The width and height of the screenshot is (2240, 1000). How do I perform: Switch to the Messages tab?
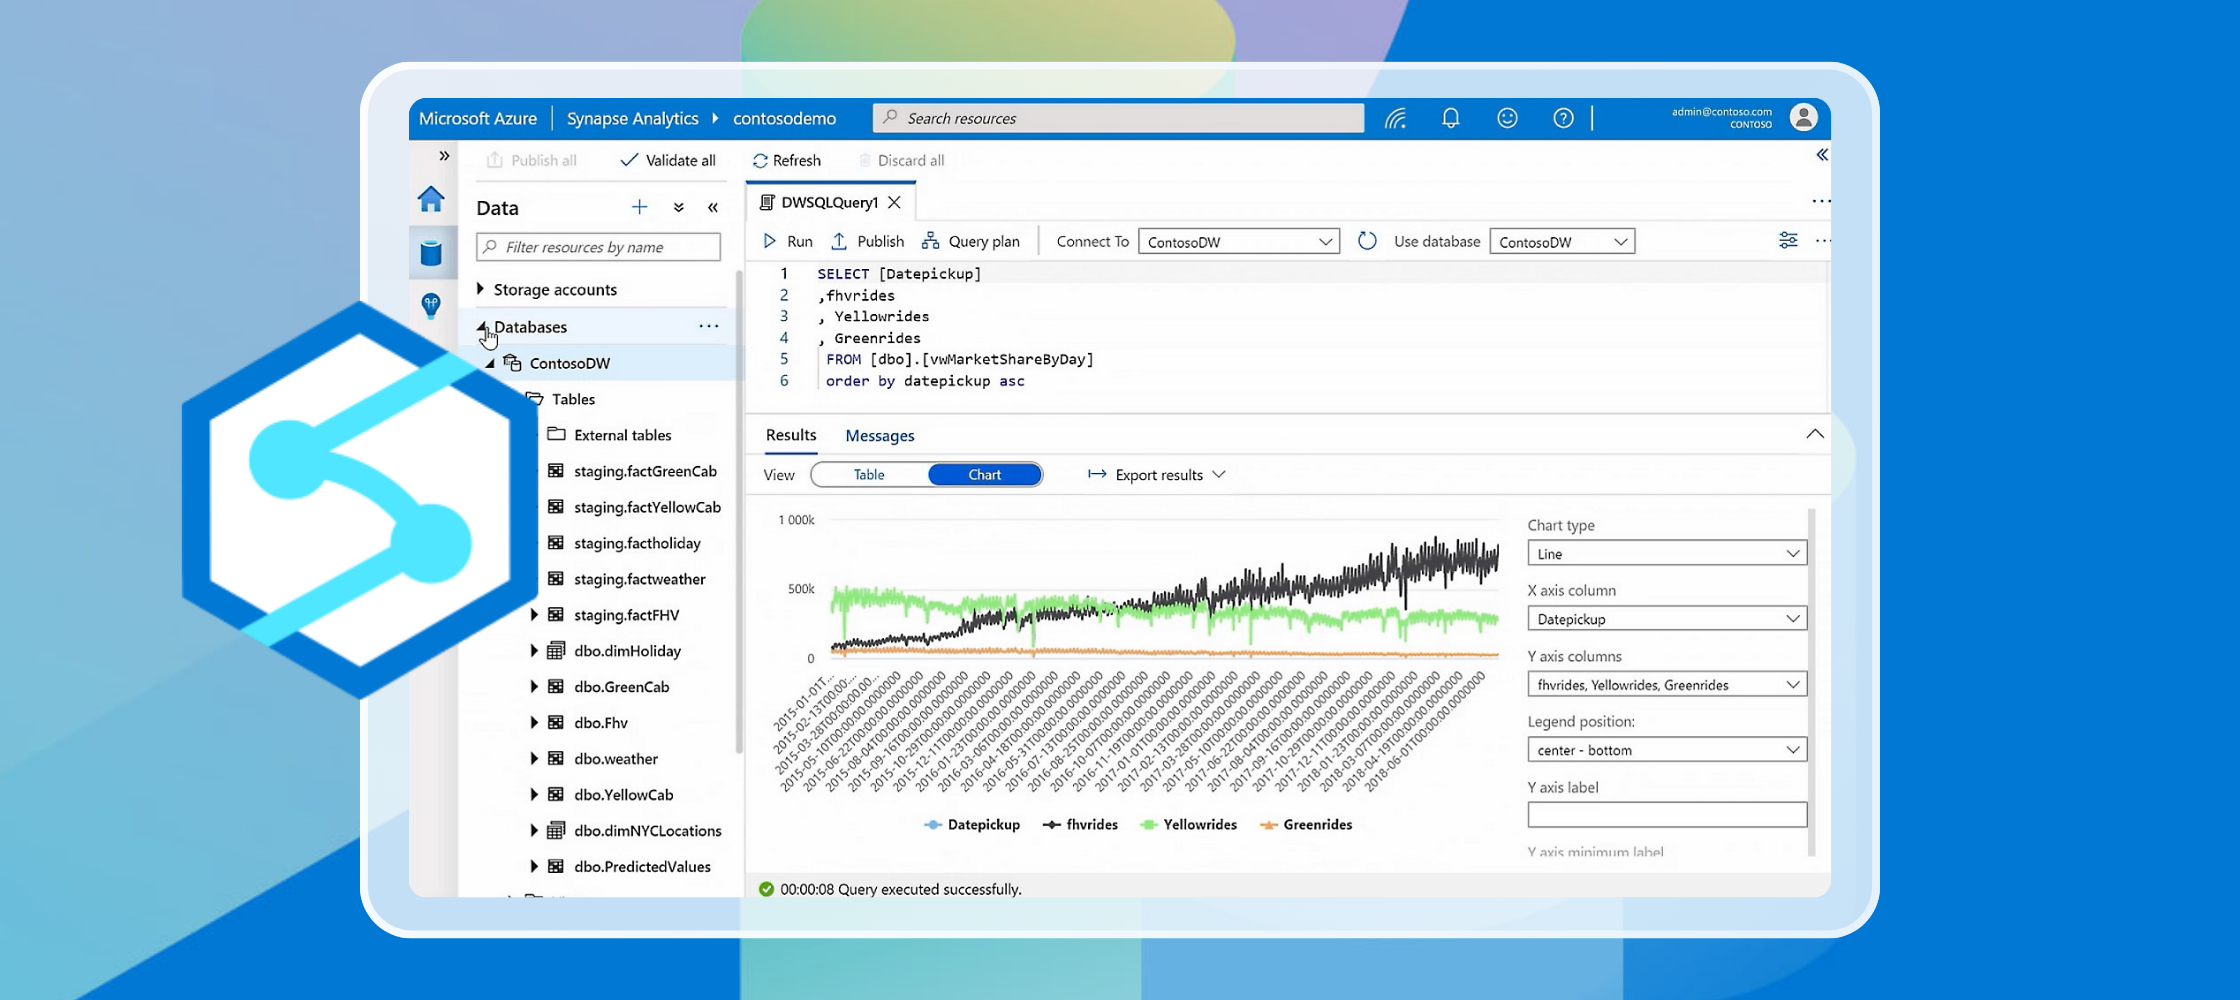click(x=879, y=436)
